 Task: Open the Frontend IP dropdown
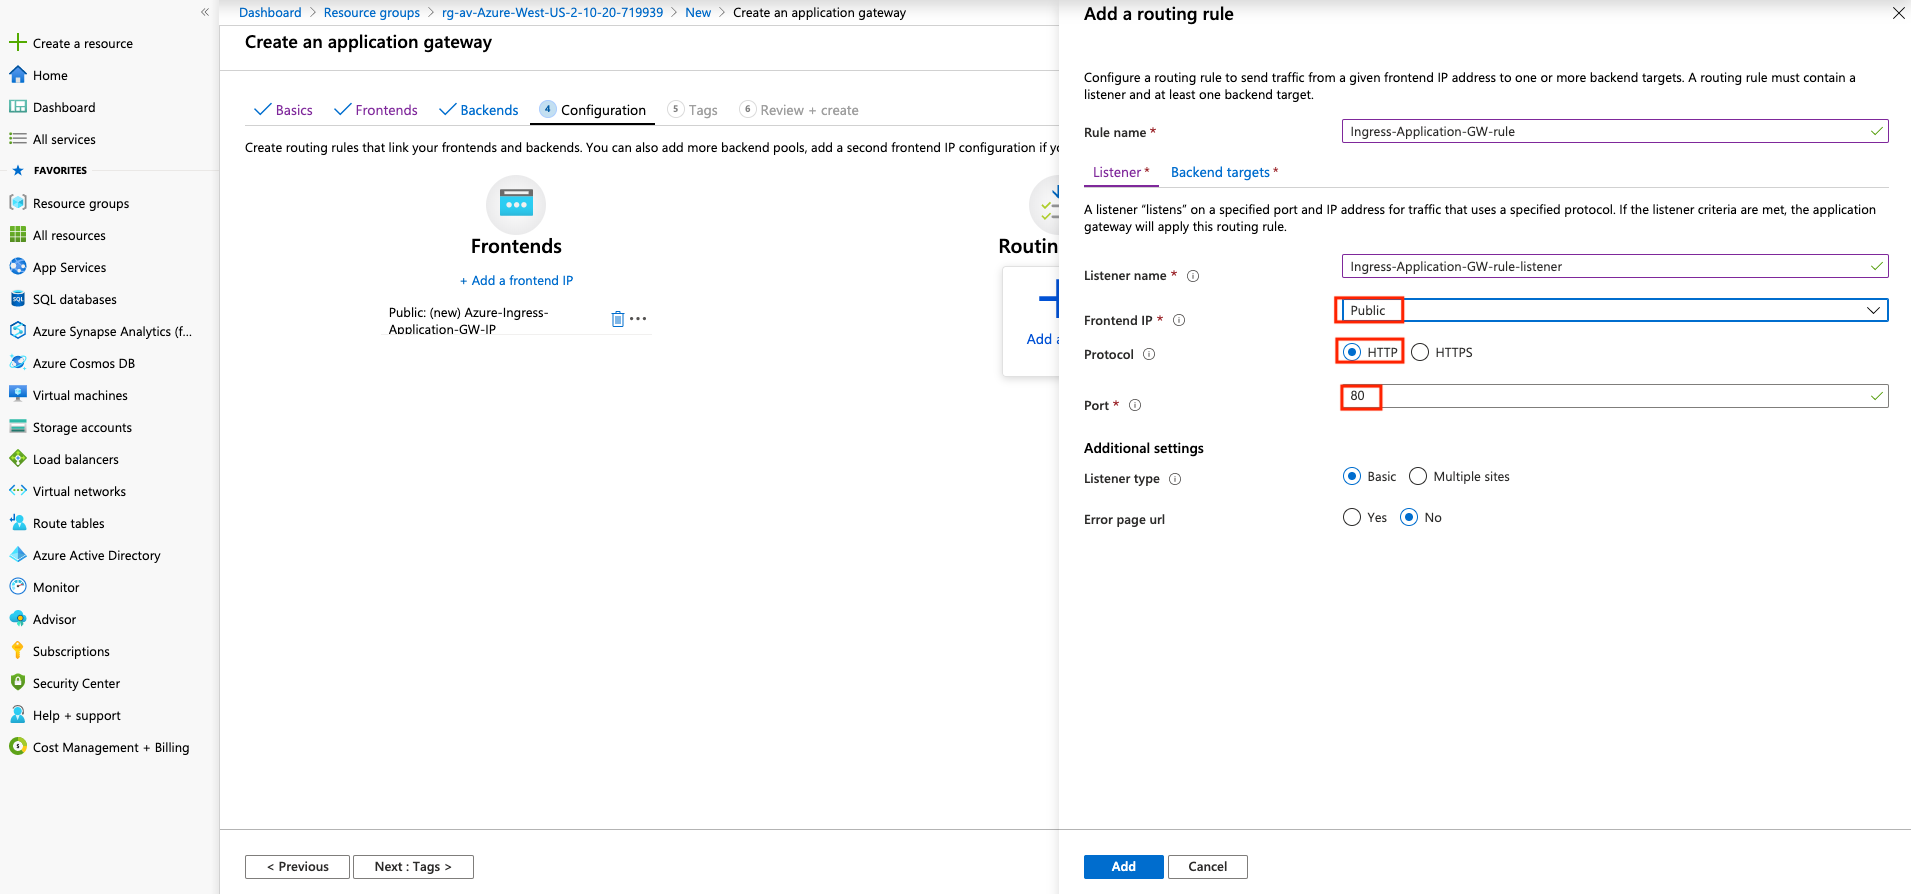(1615, 310)
